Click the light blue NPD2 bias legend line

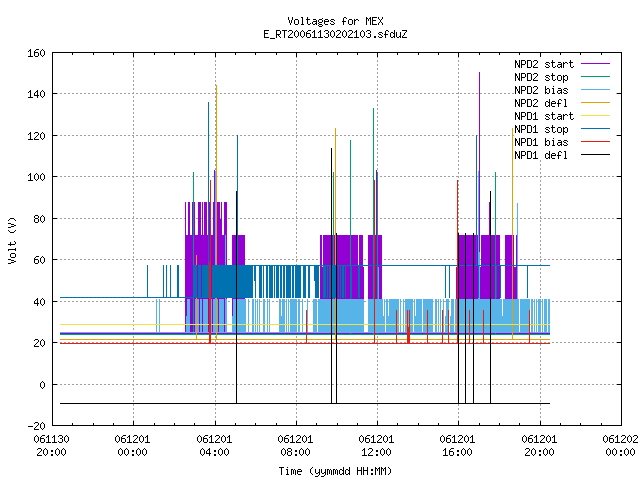click(595, 90)
